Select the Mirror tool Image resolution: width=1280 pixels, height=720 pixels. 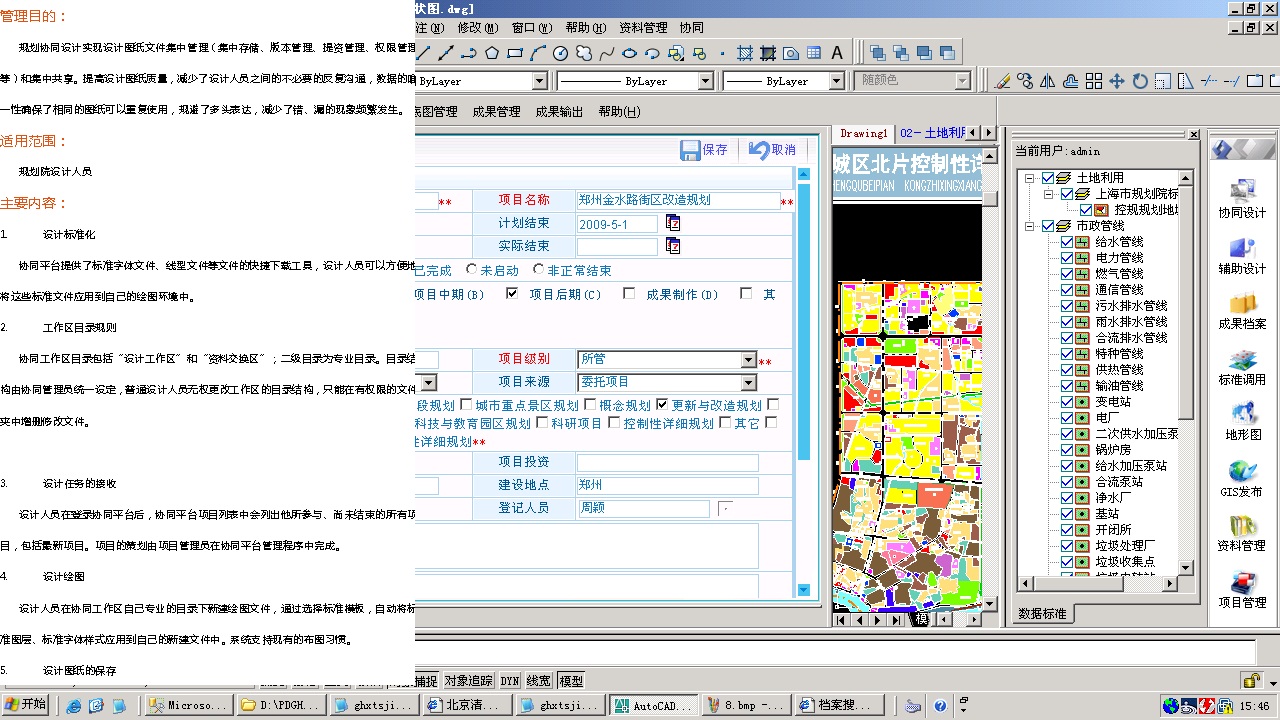point(1048,81)
